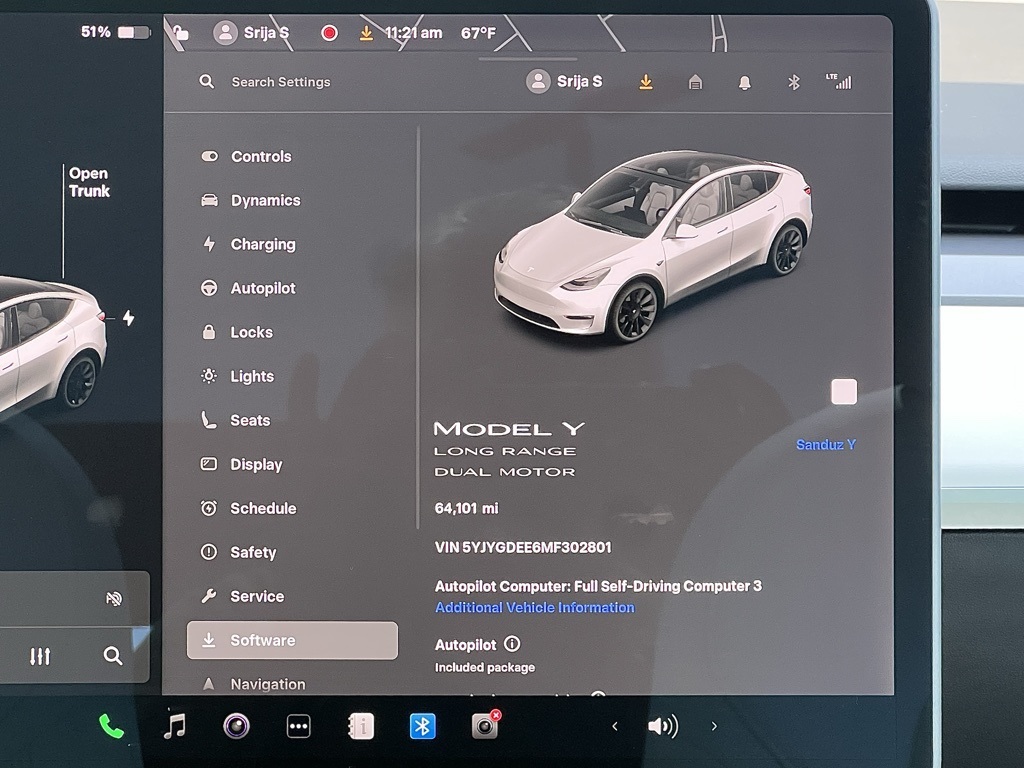This screenshot has width=1024, height=768.
Task: Click the garage HomeLink icon
Action: point(696,82)
